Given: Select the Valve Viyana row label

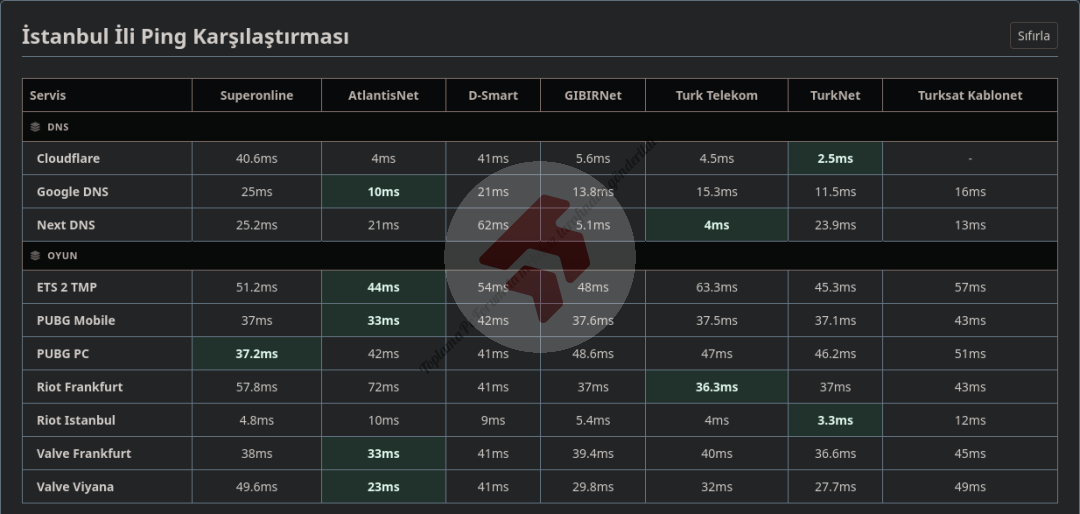Looking at the screenshot, I should (x=75, y=487).
